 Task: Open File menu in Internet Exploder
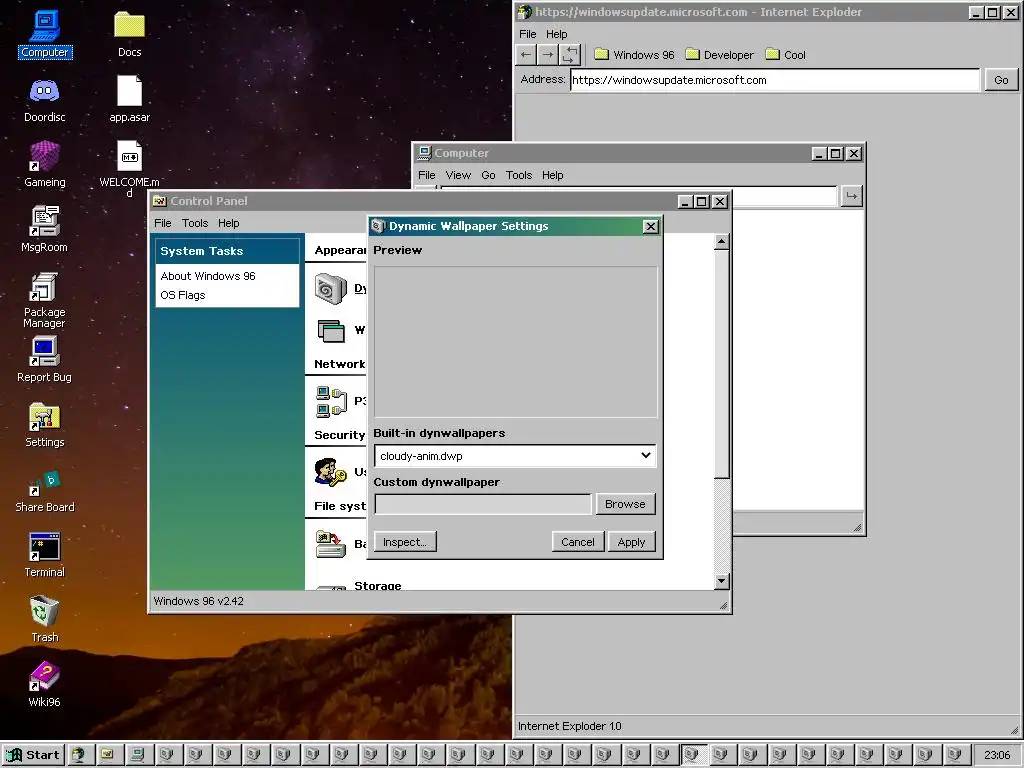pos(528,34)
